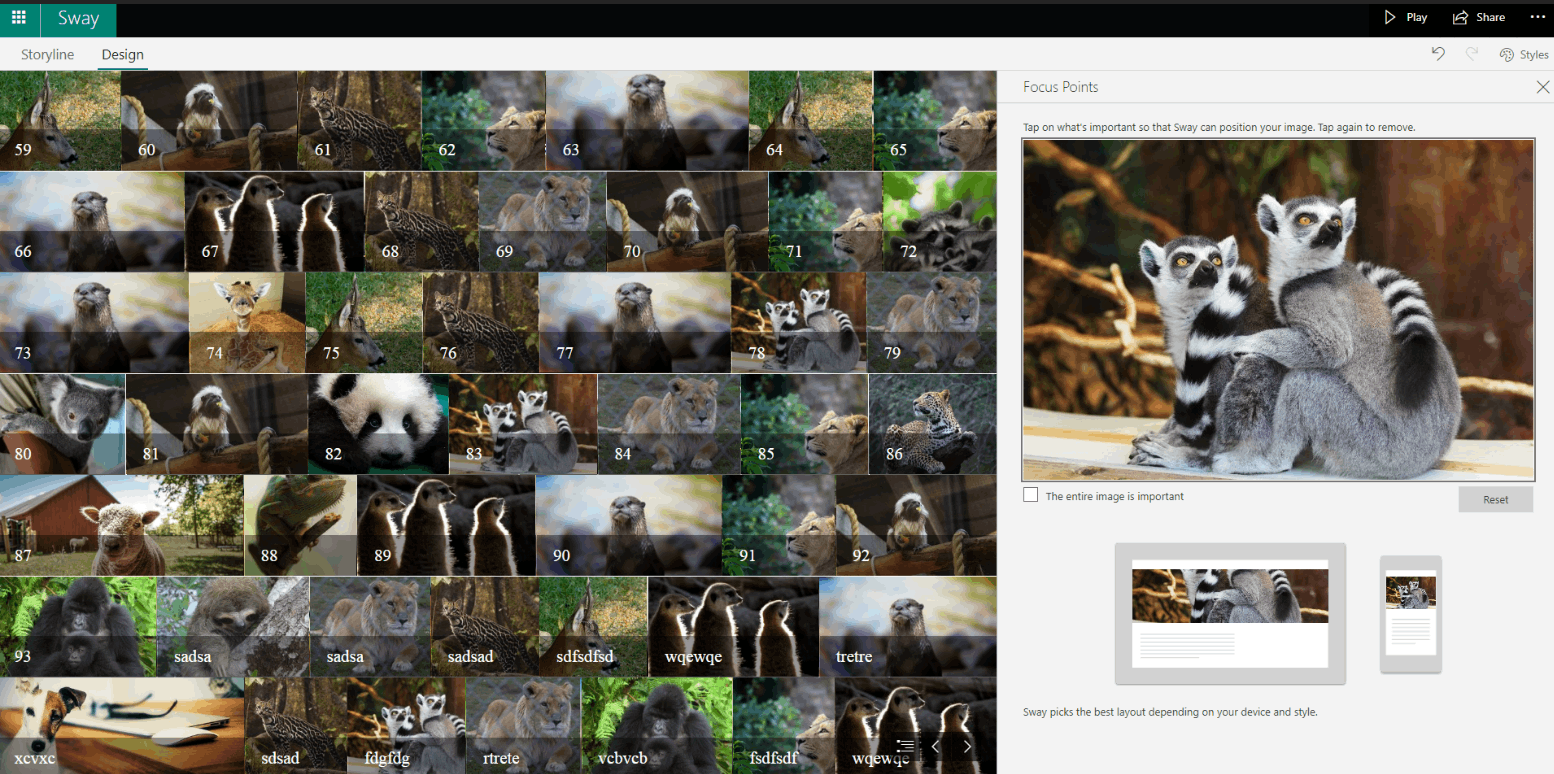Click the Redo arrow icon
This screenshot has width=1554, height=774.
(1470, 54)
